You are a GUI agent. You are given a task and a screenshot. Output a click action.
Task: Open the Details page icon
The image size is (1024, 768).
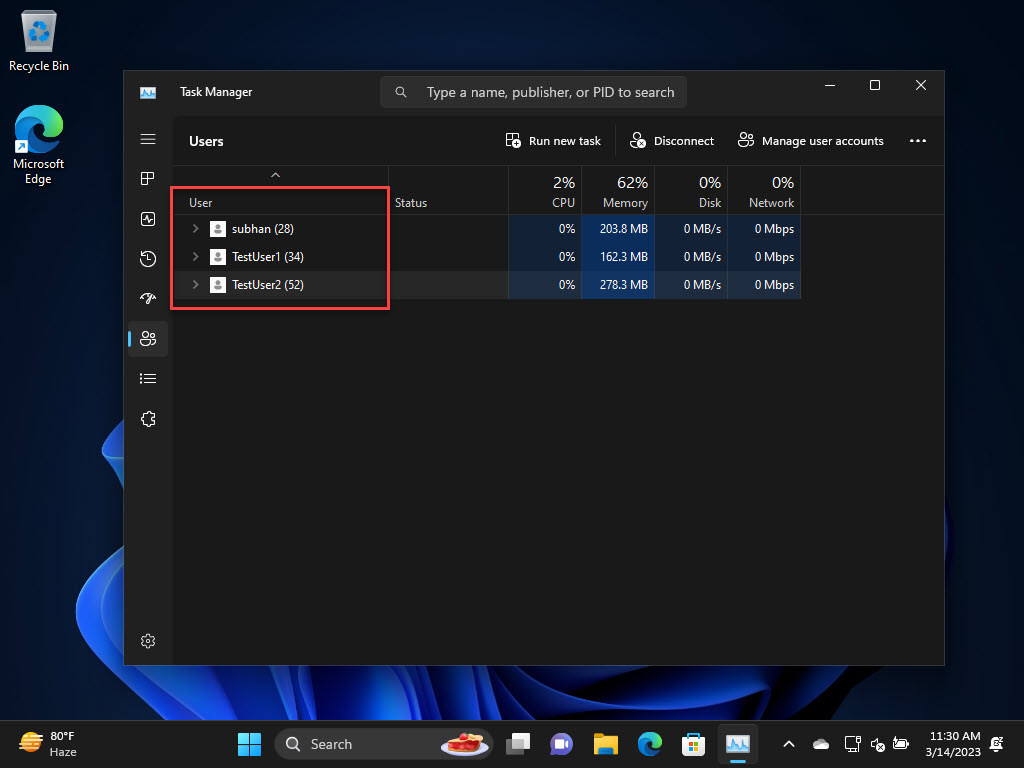148,379
